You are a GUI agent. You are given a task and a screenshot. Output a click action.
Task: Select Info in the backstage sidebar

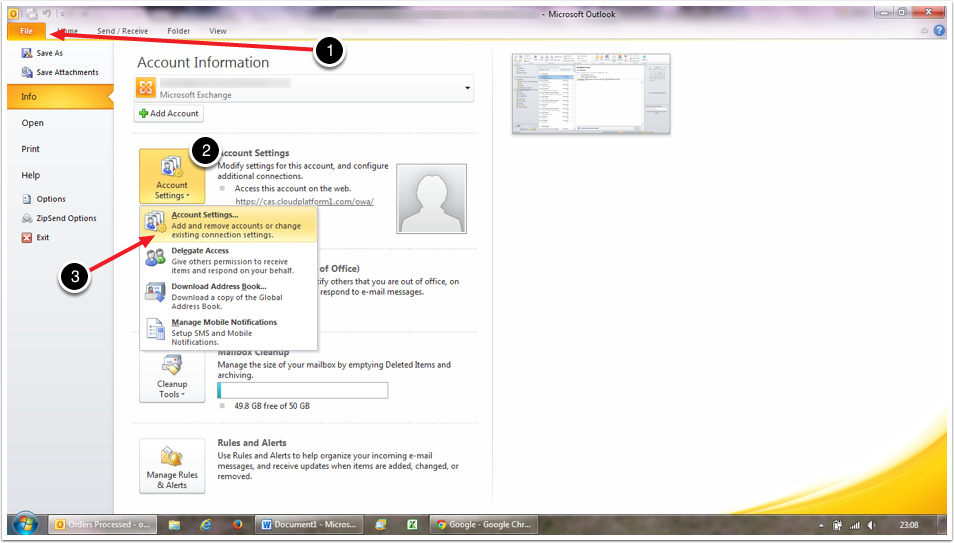pos(60,97)
